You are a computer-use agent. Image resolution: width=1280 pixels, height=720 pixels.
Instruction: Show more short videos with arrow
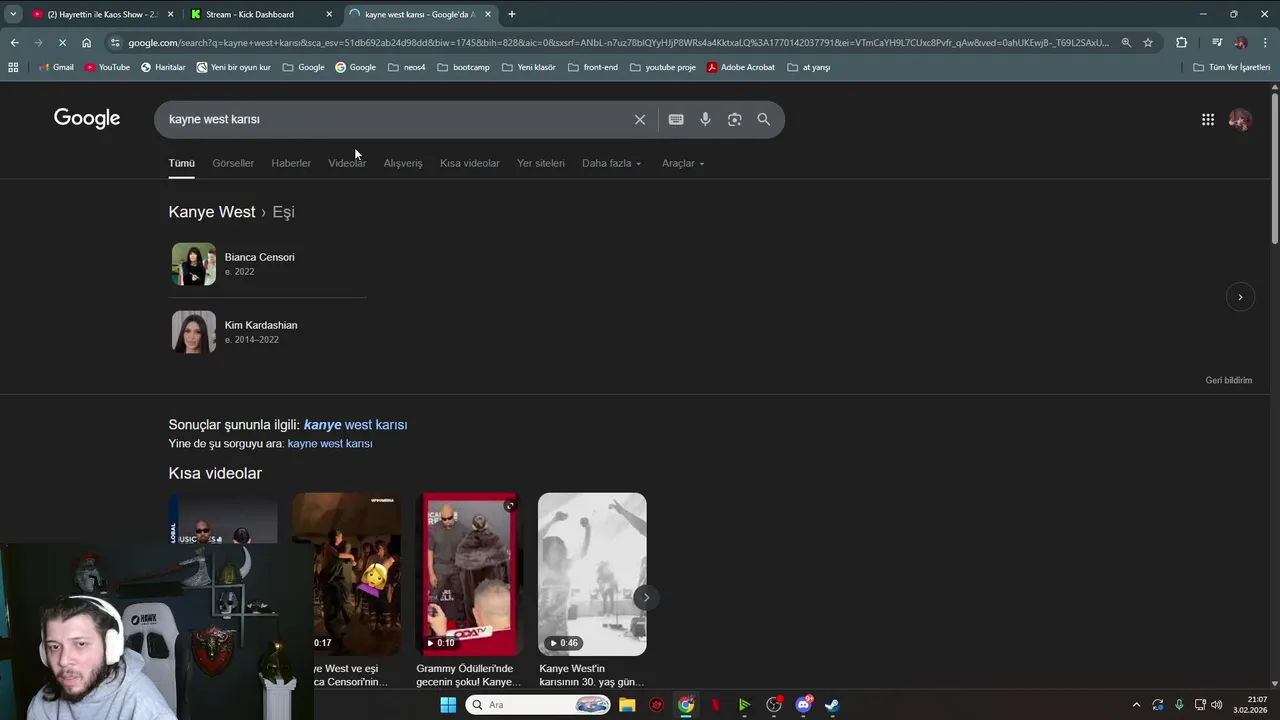(x=646, y=597)
